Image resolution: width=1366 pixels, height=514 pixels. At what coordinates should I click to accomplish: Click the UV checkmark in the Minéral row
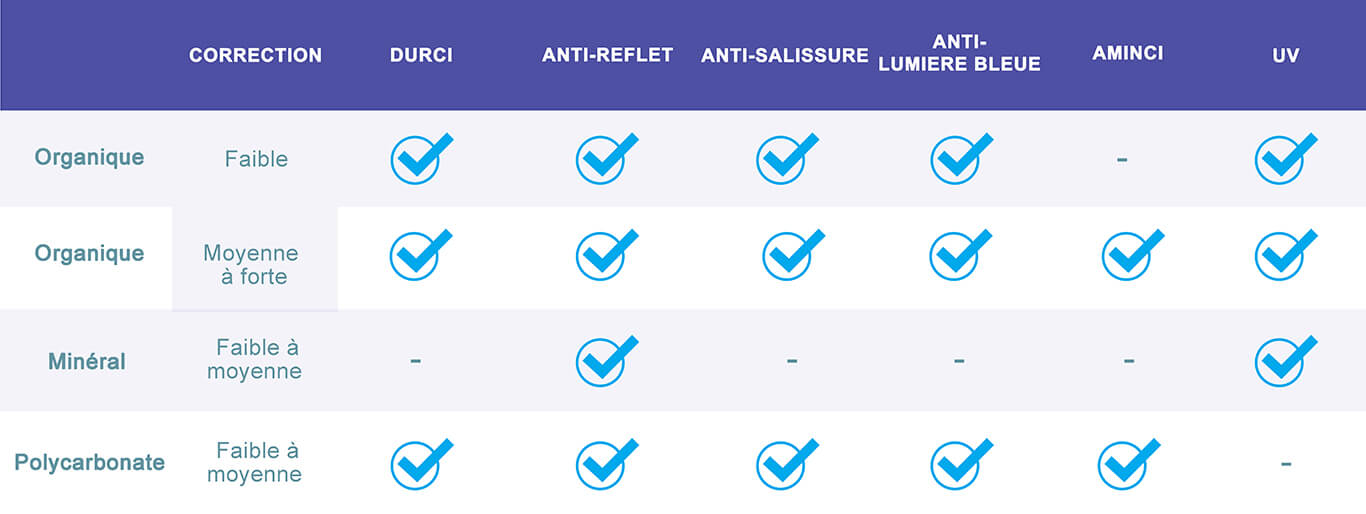(1286, 361)
